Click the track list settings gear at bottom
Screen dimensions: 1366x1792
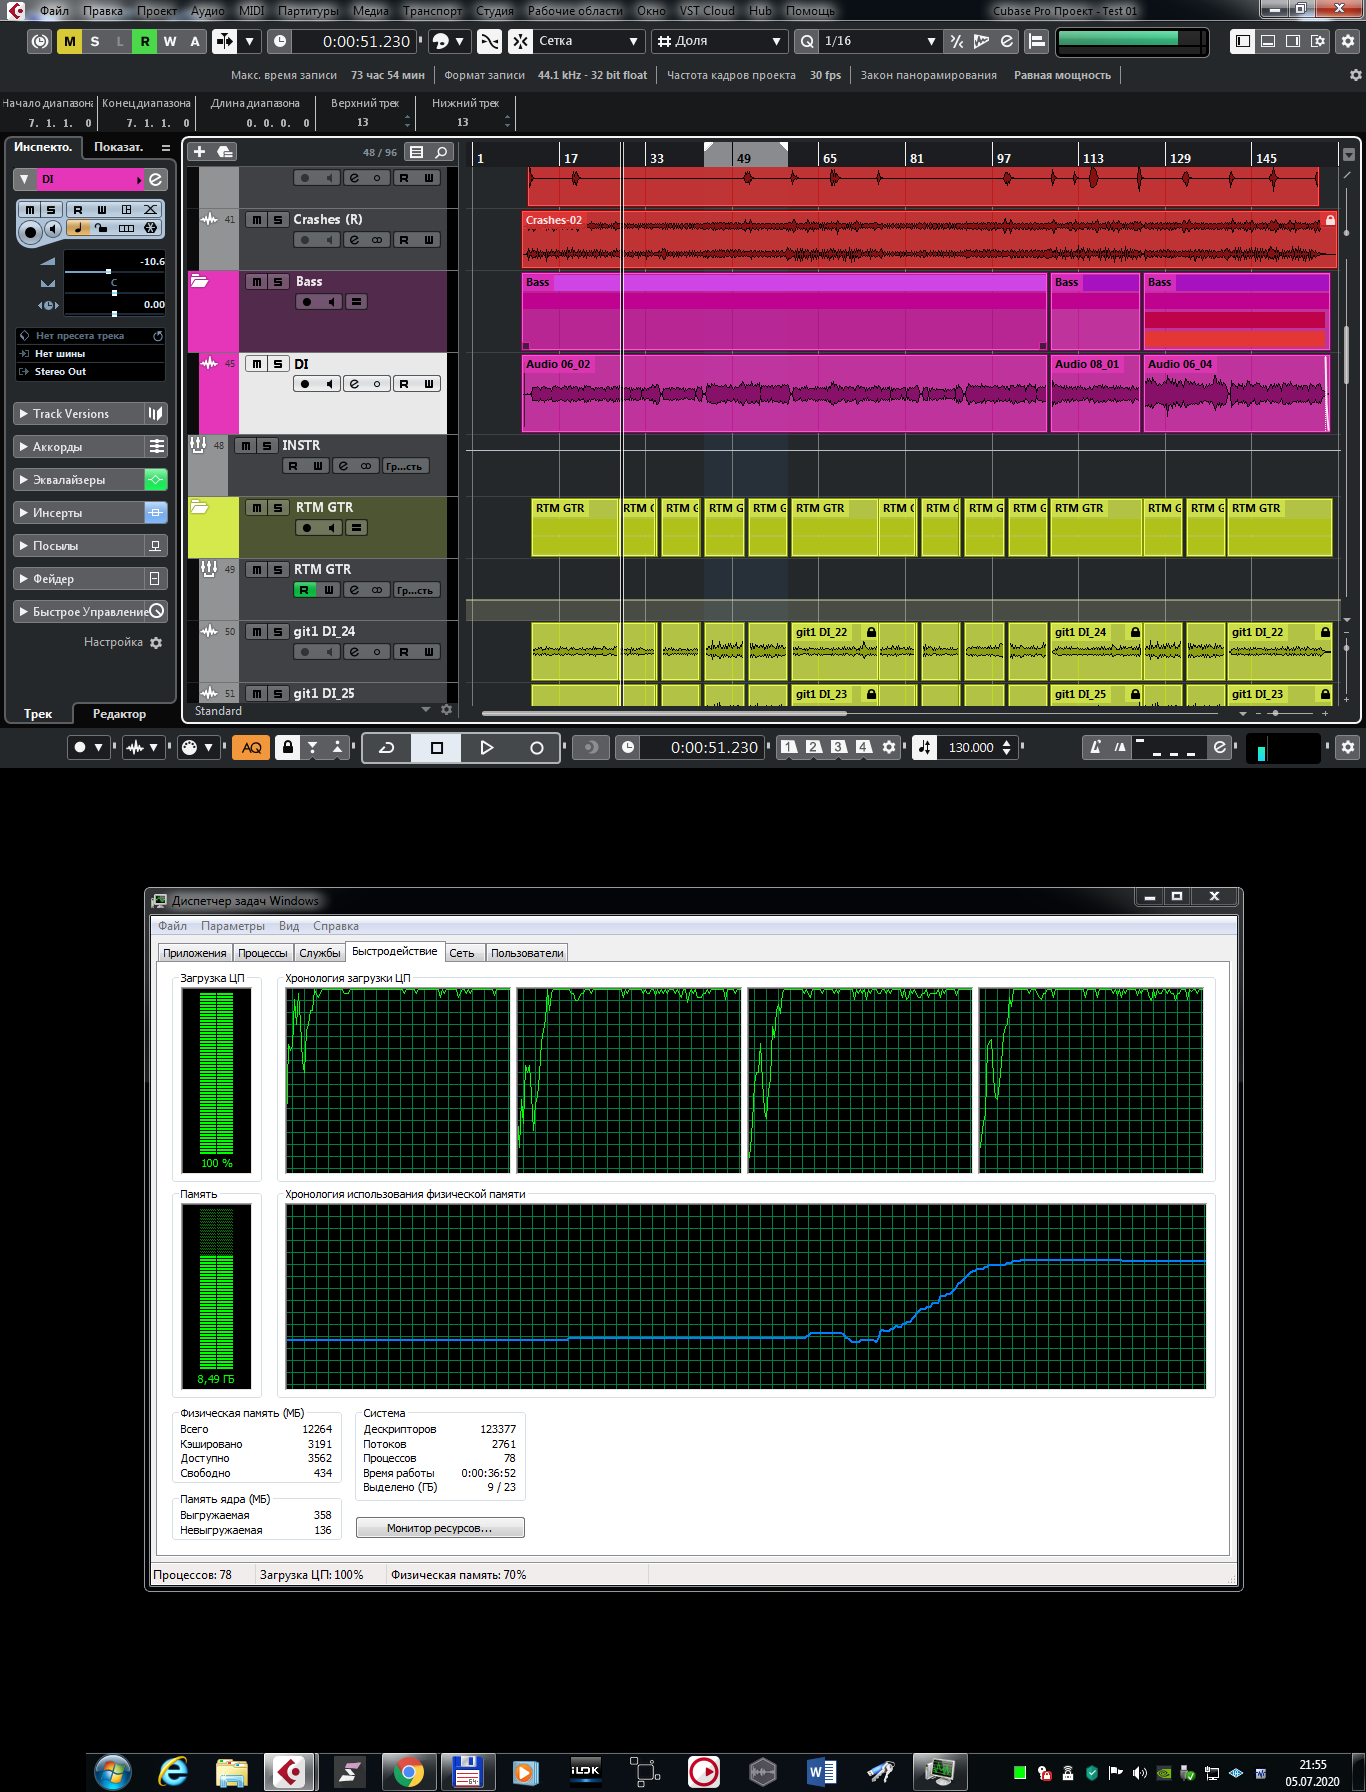click(447, 710)
